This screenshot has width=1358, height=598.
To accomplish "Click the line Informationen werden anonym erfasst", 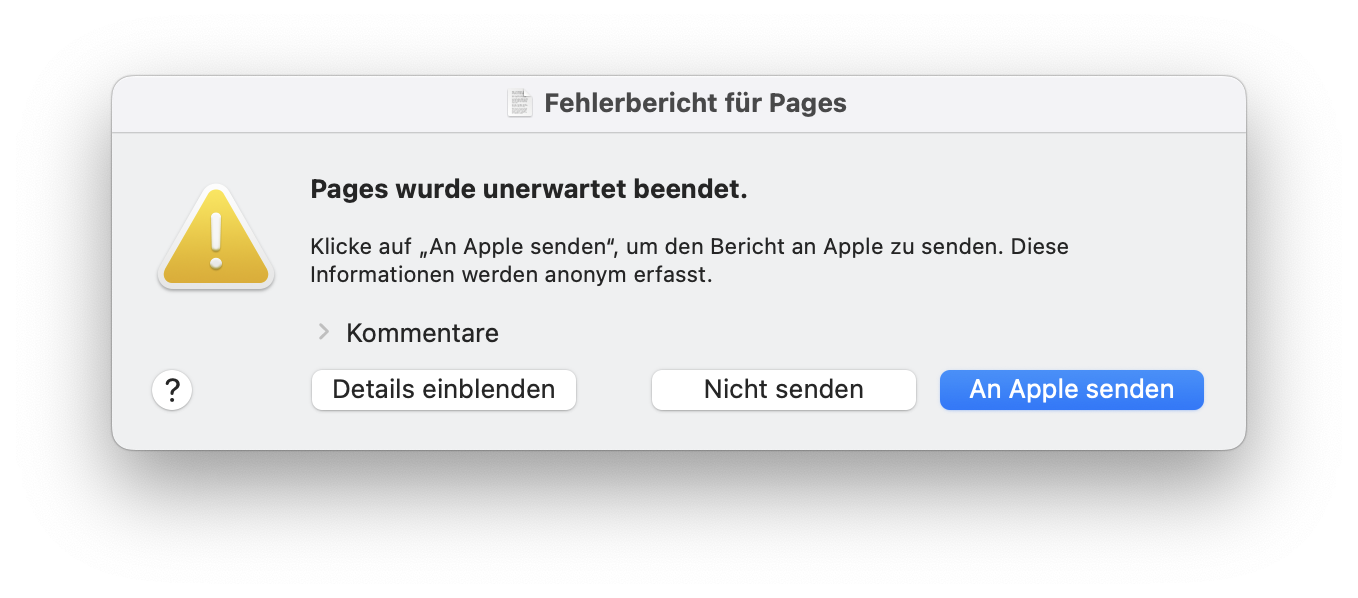I will tap(511, 275).
